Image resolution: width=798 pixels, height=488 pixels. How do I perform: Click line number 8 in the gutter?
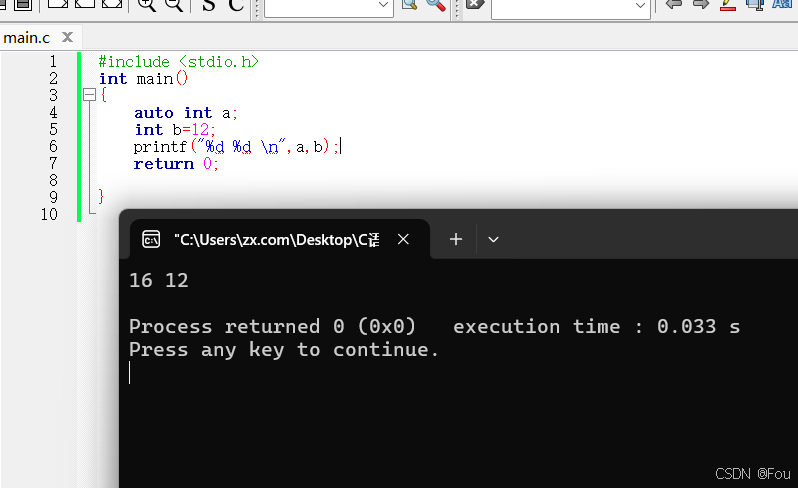(53, 180)
